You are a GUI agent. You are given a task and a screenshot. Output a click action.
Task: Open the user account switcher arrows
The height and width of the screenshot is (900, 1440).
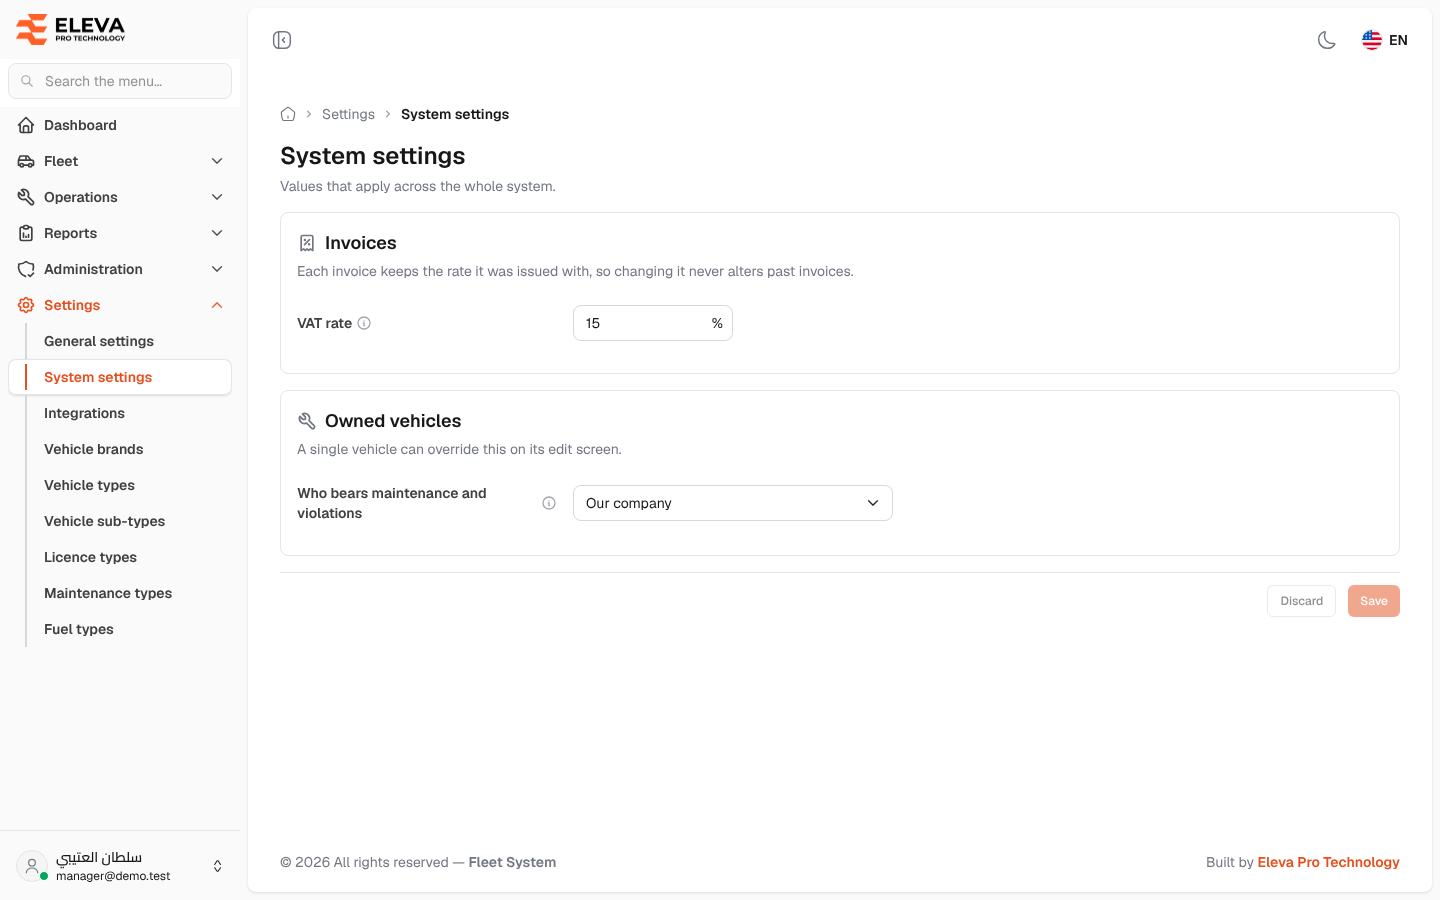217,866
